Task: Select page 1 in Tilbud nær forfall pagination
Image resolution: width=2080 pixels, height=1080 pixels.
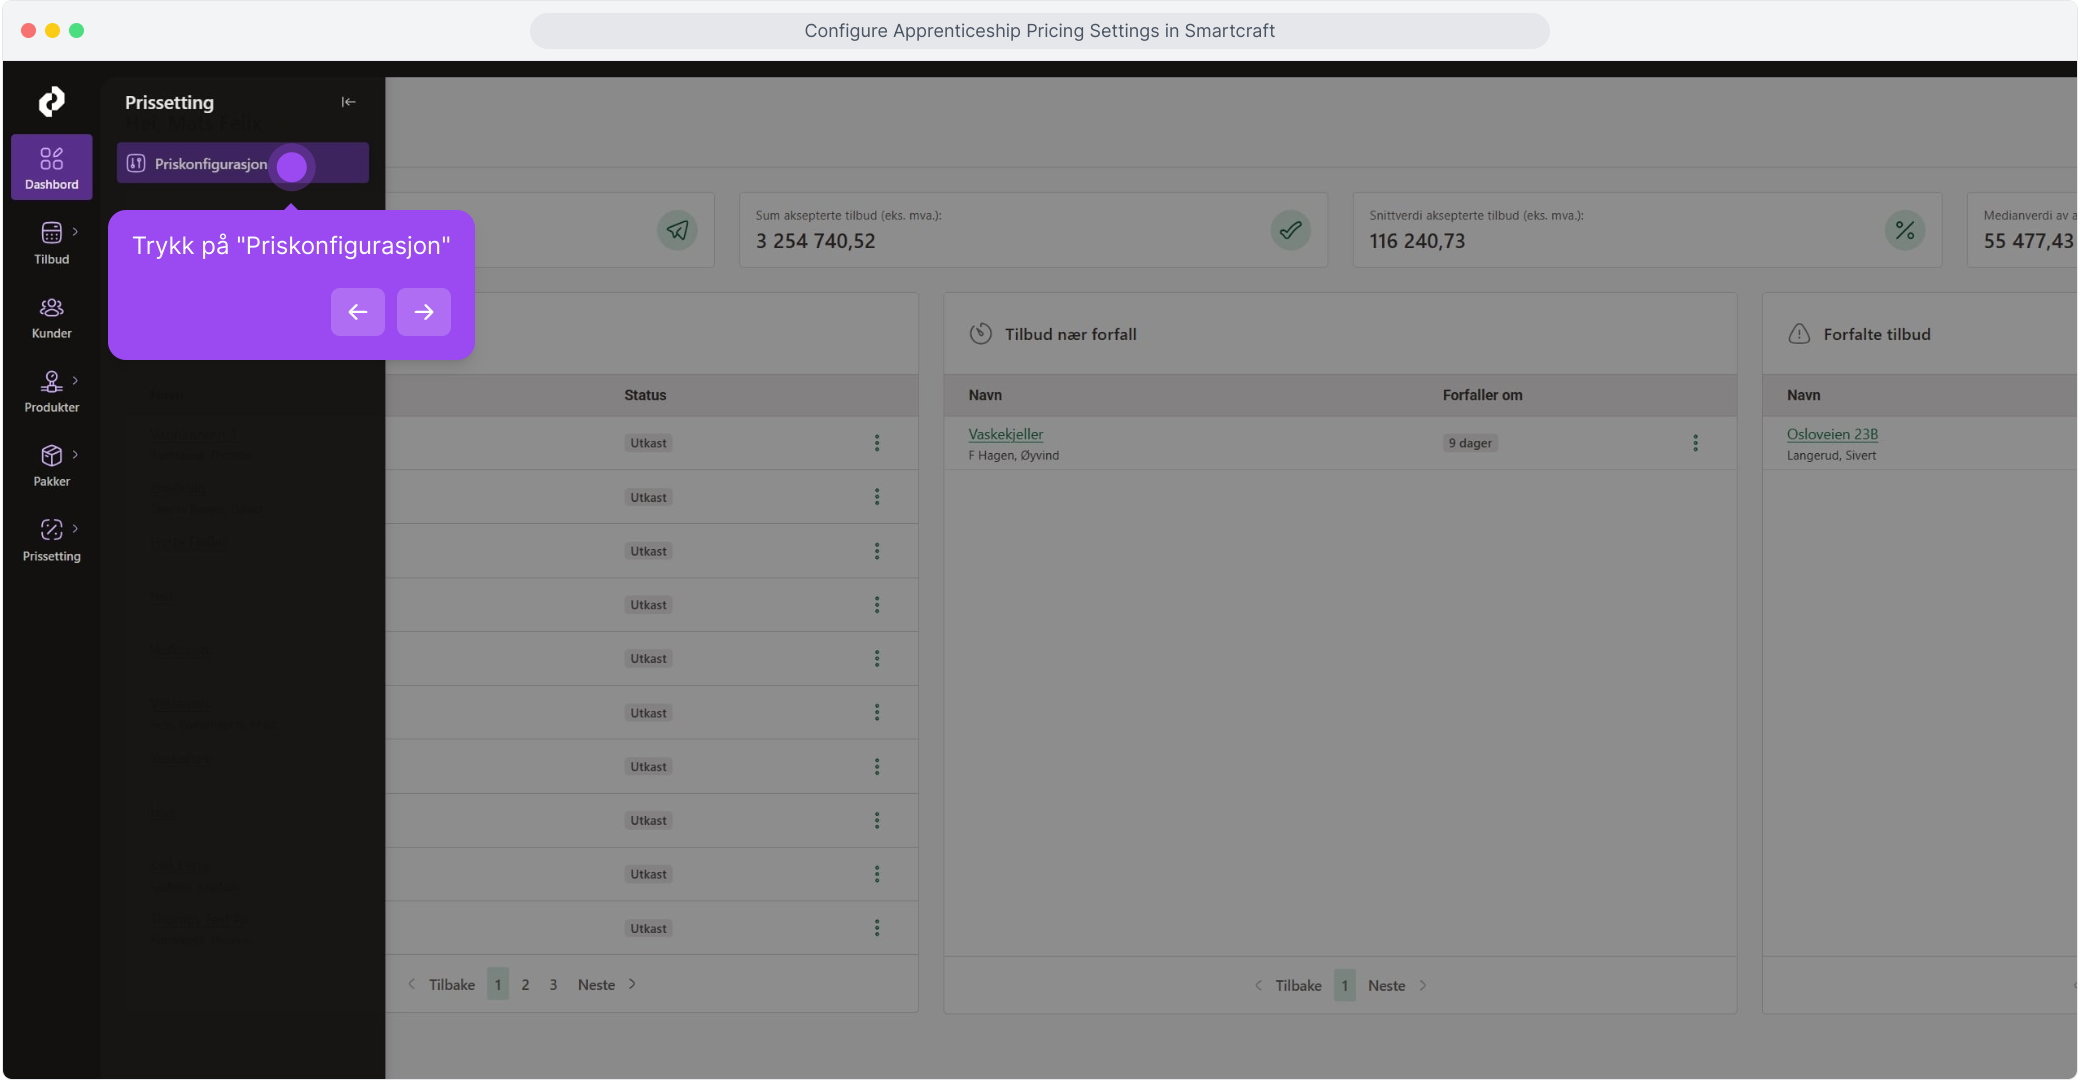Action: [x=1345, y=986]
